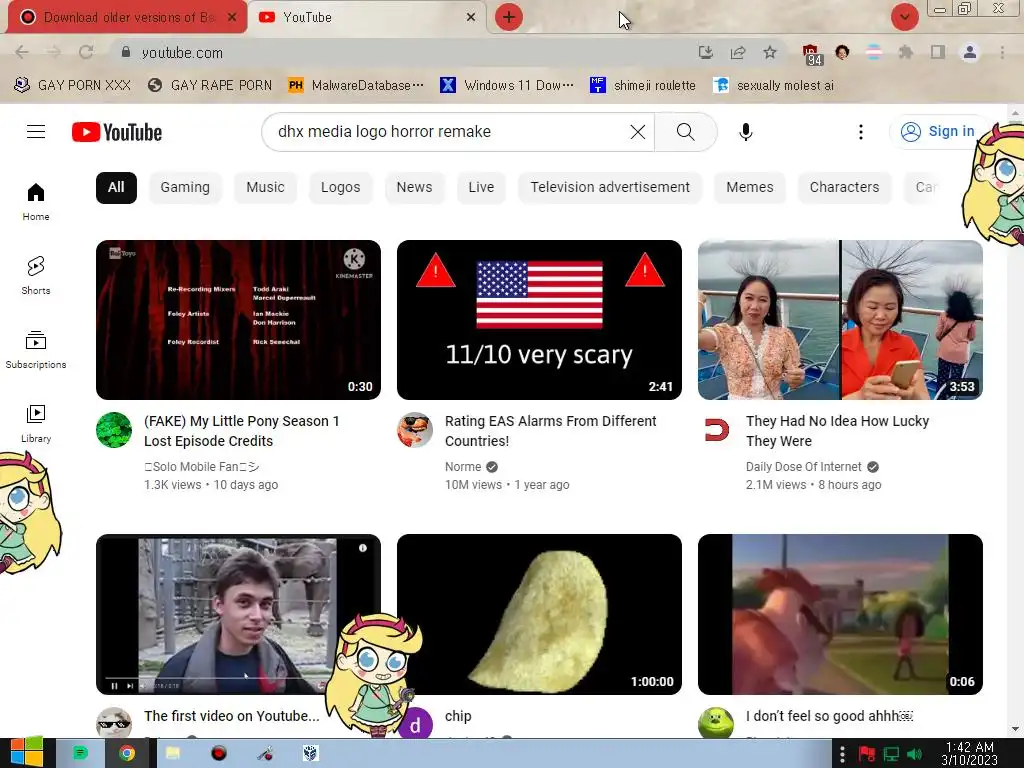Viewport: 1024px width, 768px height.
Task: Start voice search with the microphone
Action: (746, 132)
